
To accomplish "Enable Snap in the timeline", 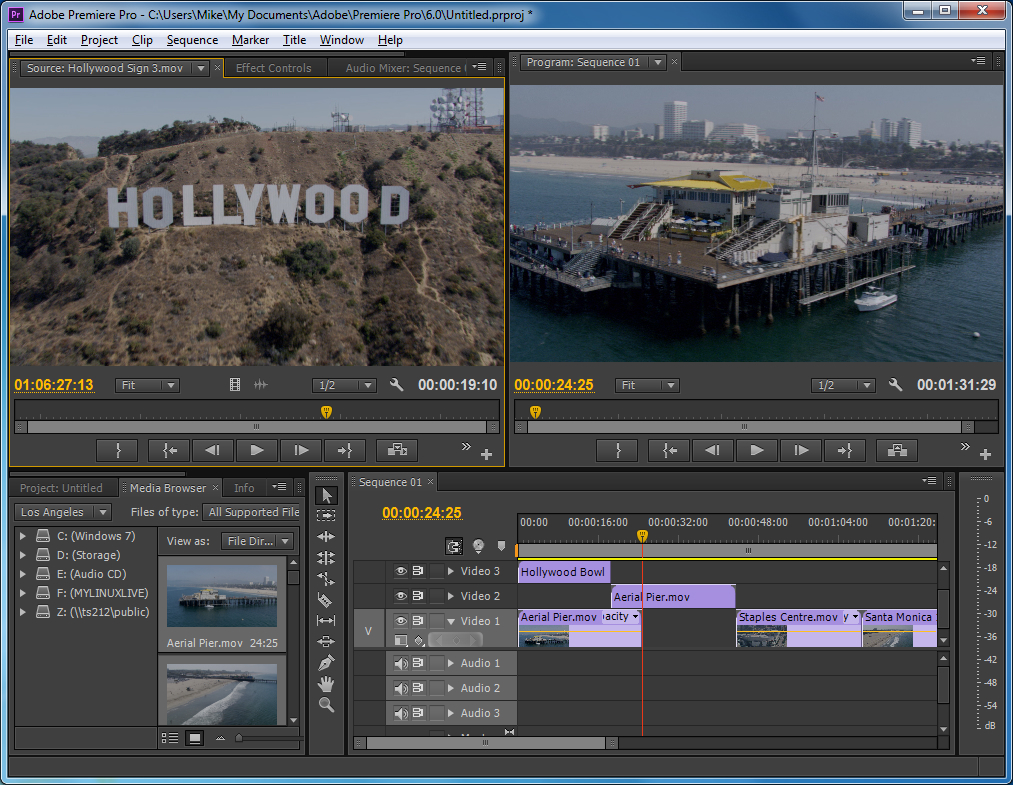I will 455,546.
